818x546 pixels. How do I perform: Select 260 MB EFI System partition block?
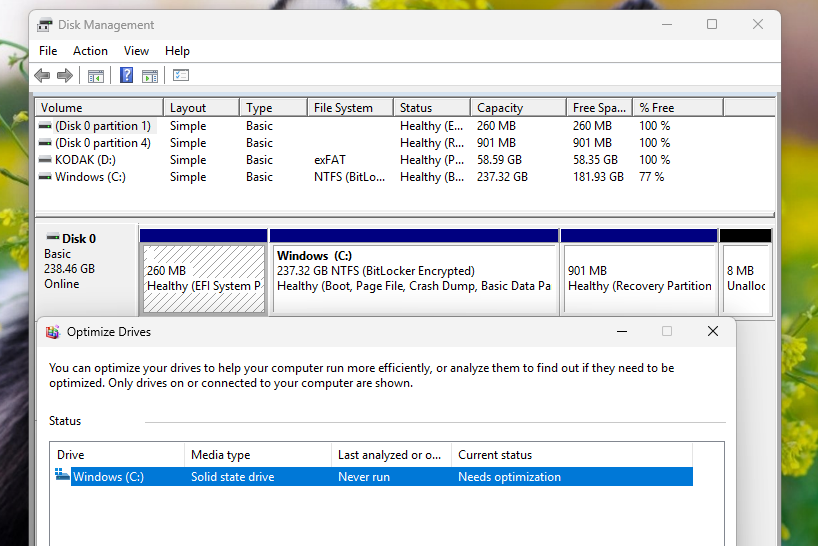[x=204, y=278]
